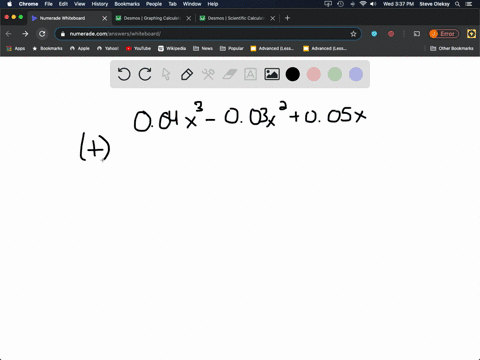Bookmark this page with star icon

353,34
